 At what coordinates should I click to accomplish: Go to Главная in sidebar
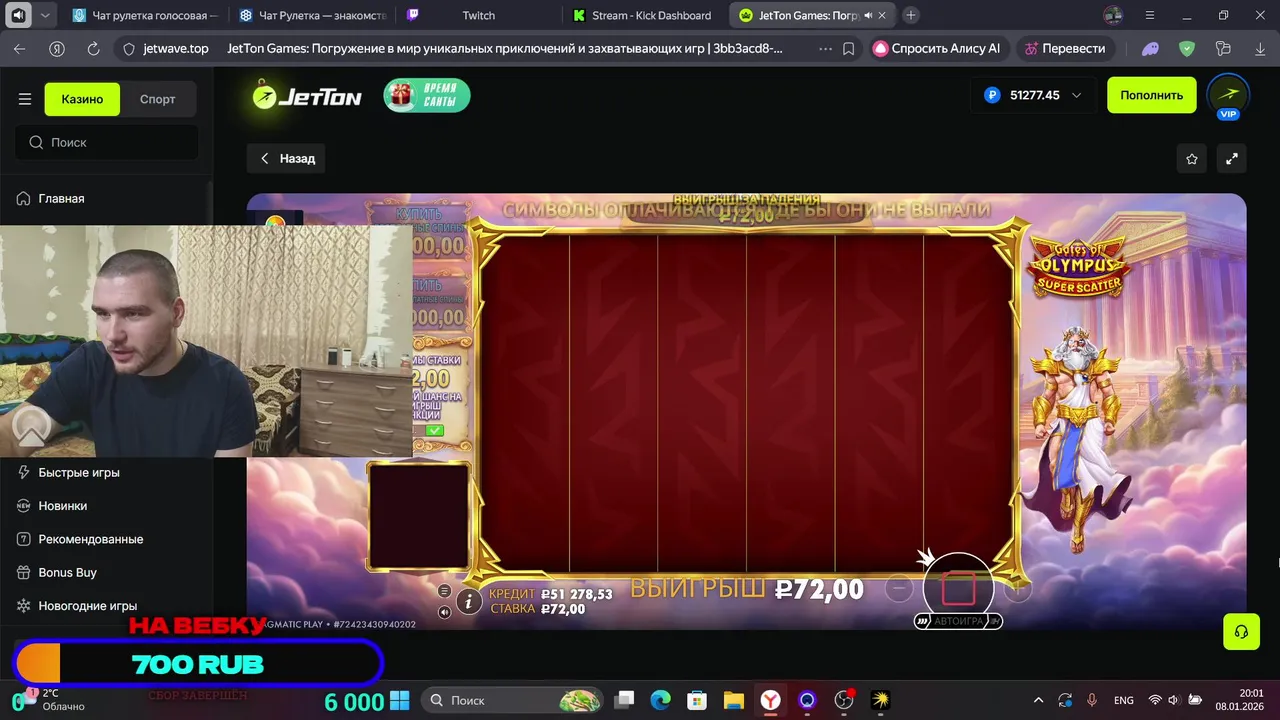(61, 198)
